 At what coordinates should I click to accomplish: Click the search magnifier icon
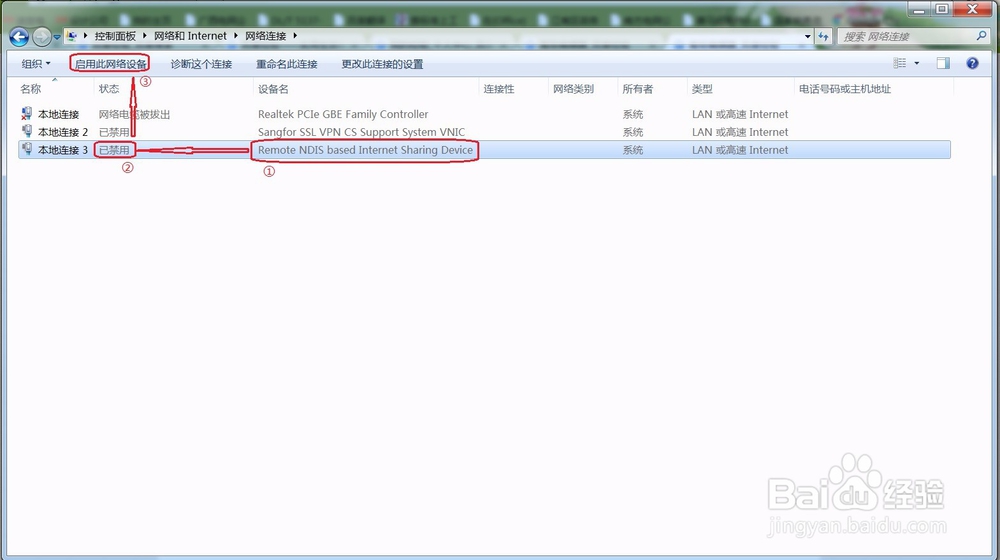pyautogui.click(x=982, y=36)
